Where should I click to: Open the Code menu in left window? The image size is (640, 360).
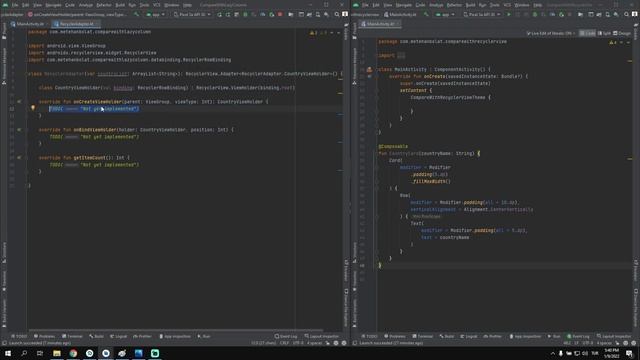(x=70, y=5)
